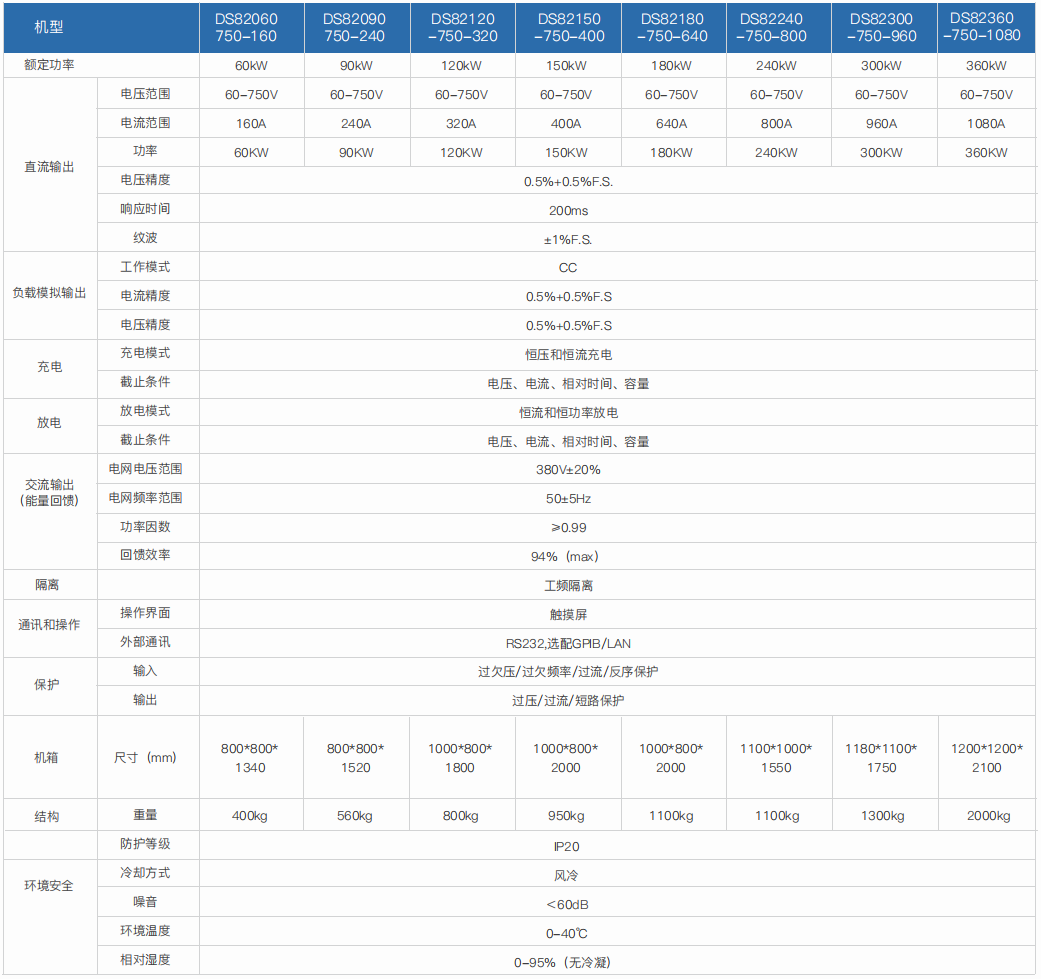
Task: Click the 电压范围 row label
Action: [x=145, y=94]
